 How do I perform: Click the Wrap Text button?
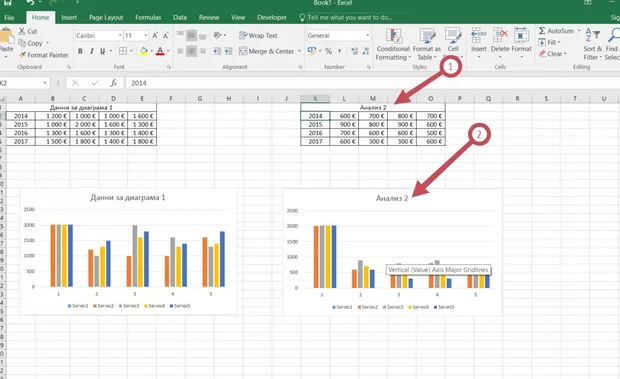pos(258,36)
